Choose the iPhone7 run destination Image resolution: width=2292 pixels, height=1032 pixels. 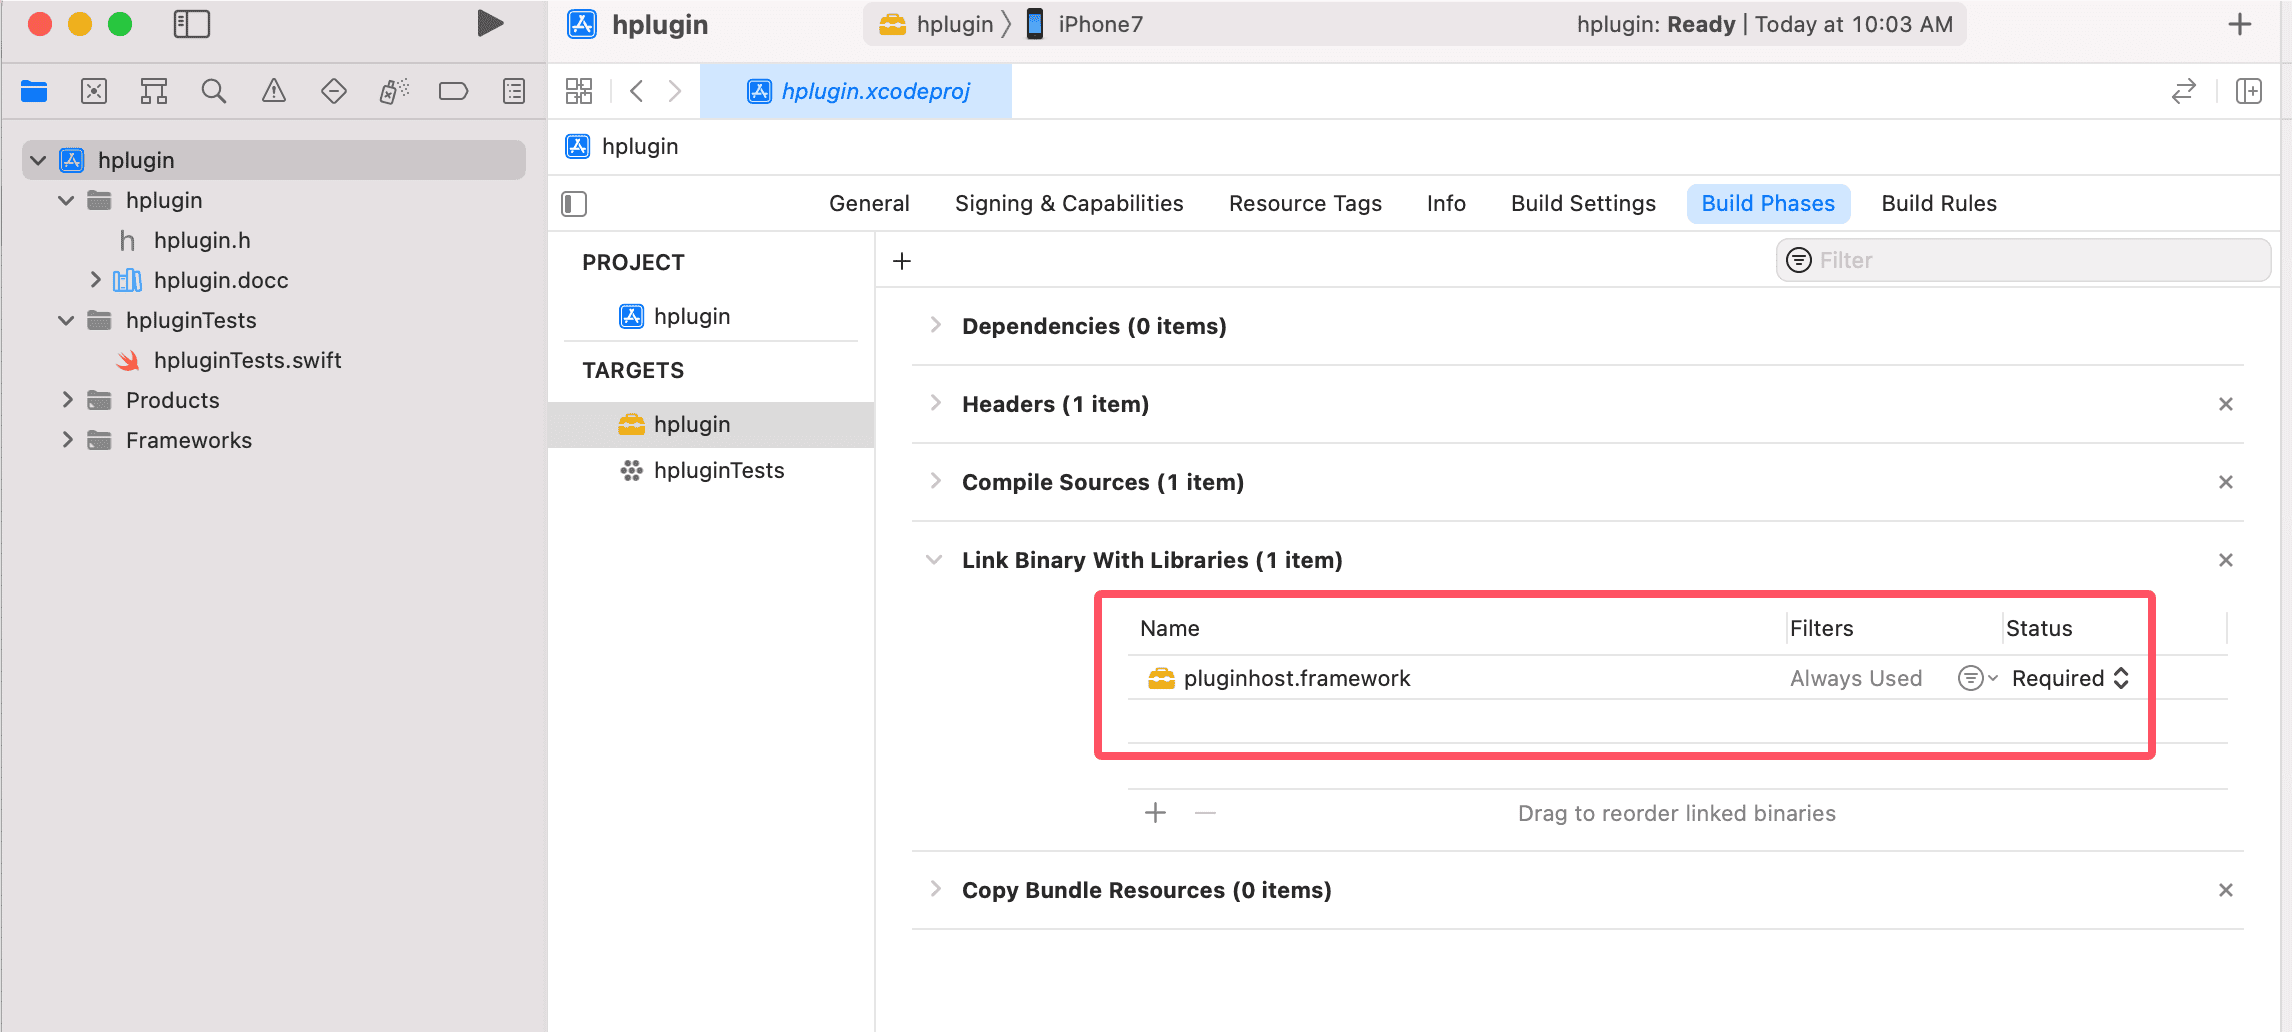(x=1085, y=24)
